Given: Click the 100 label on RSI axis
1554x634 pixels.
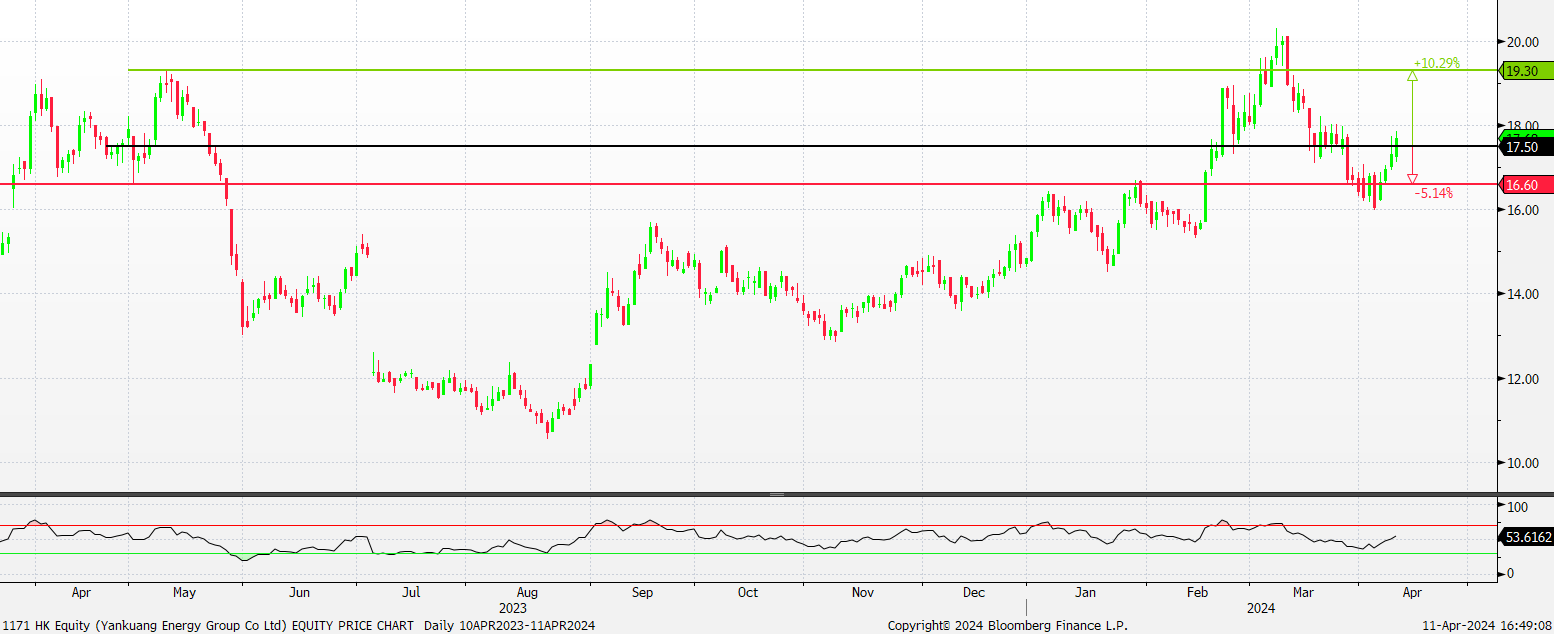Looking at the screenshot, I should [x=1518, y=508].
